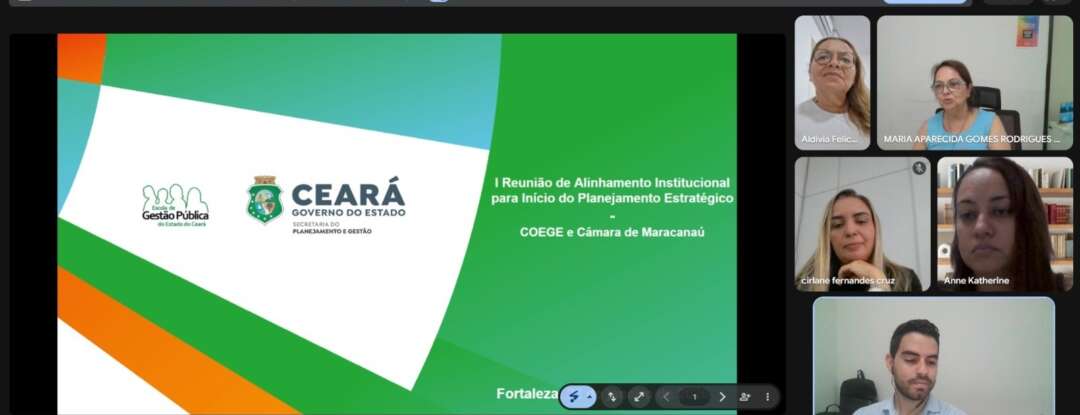Click the slide number 1 field
The height and width of the screenshot is (415, 1080).
tap(694, 396)
